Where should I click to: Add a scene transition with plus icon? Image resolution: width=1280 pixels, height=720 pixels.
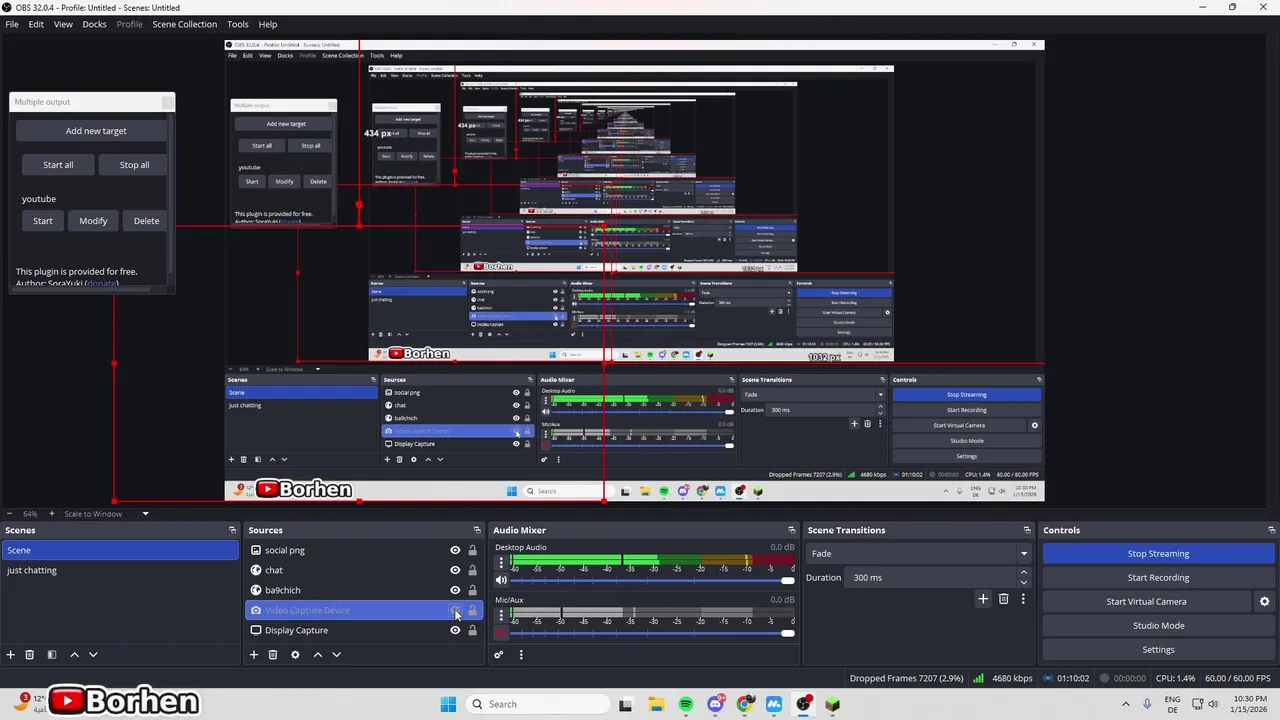pos(983,599)
